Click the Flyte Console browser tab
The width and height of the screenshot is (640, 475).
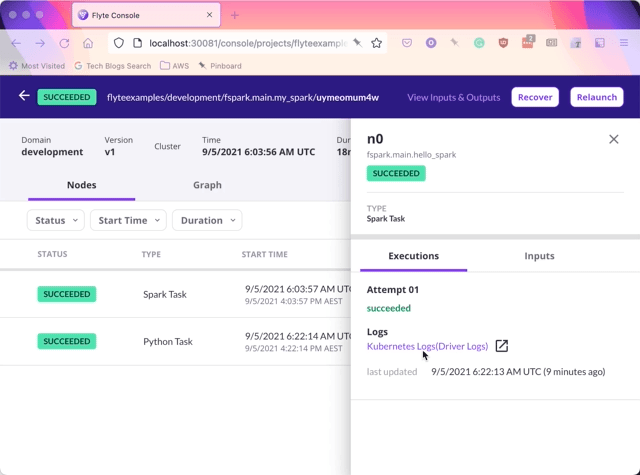pos(146,15)
